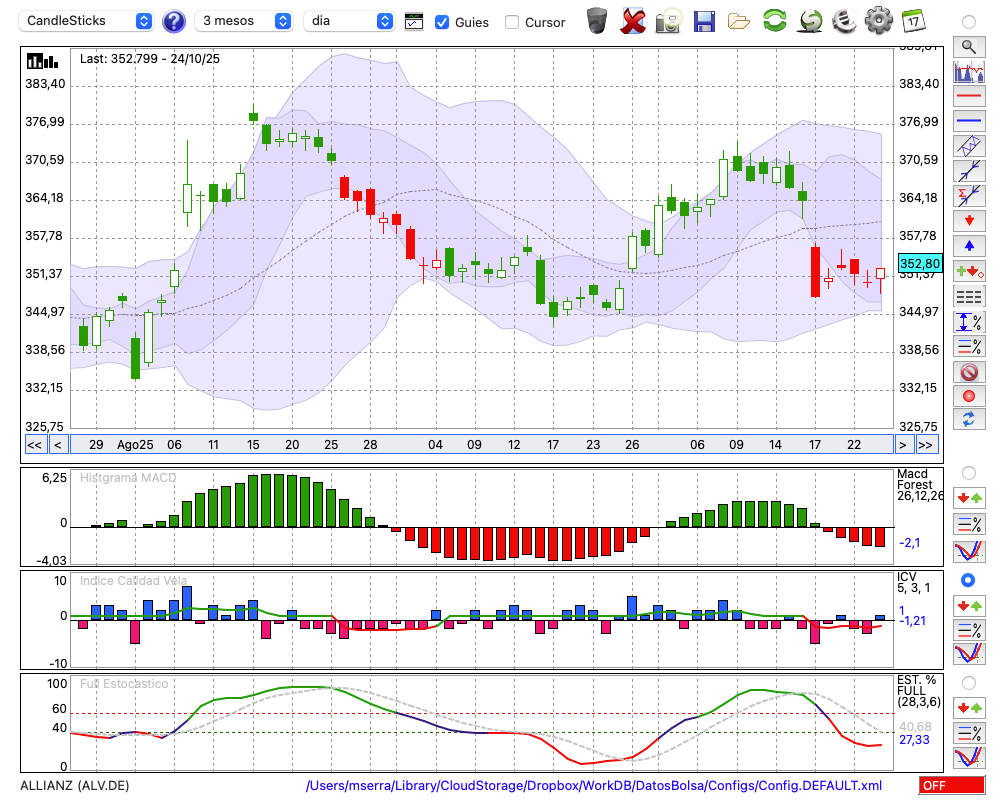The width and height of the screenshot is (1000, 800).
Task: Click the green circular refresh arrows icon
Action: pos(774,20)
